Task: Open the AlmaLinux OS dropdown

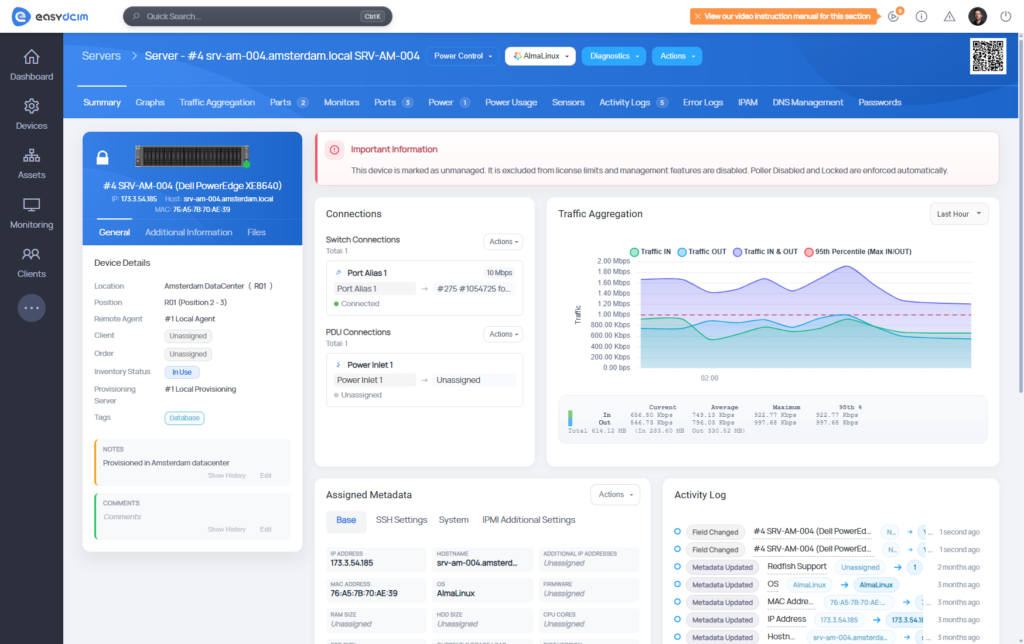Action: (x=540, y=56)
